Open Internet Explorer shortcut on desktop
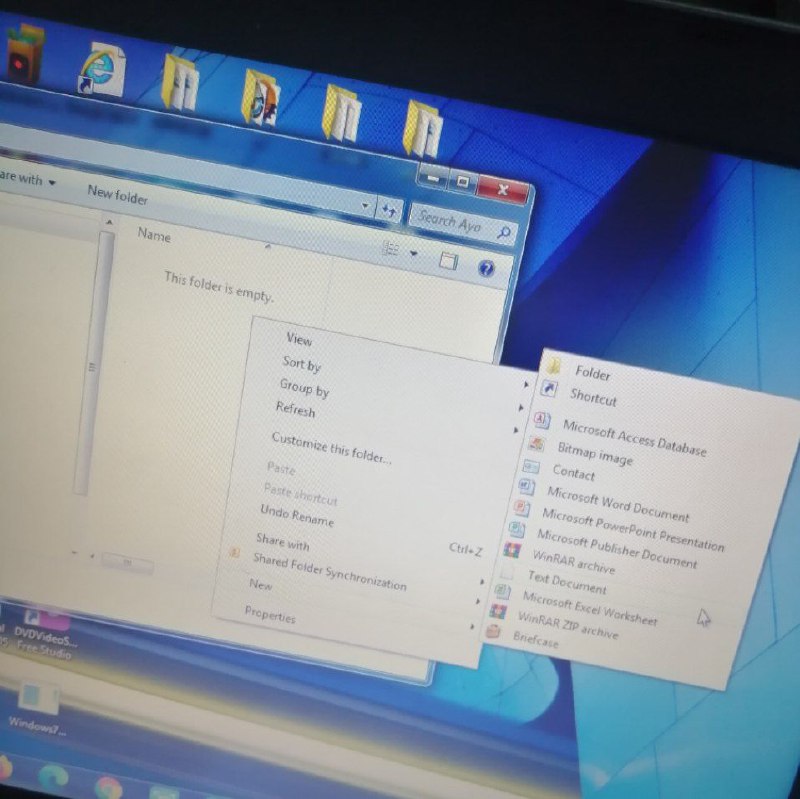 point(102,69)
